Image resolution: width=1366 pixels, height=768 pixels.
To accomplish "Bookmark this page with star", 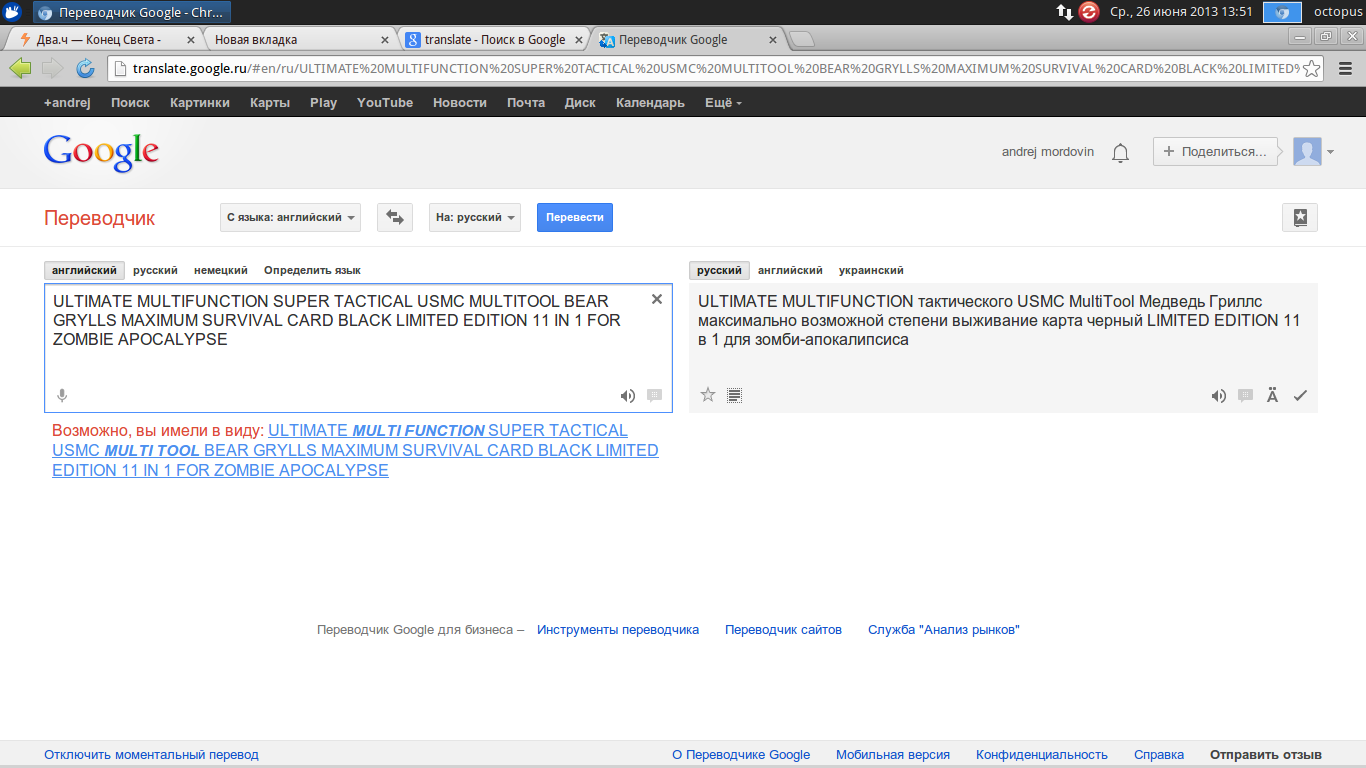I will (1312, 69).
